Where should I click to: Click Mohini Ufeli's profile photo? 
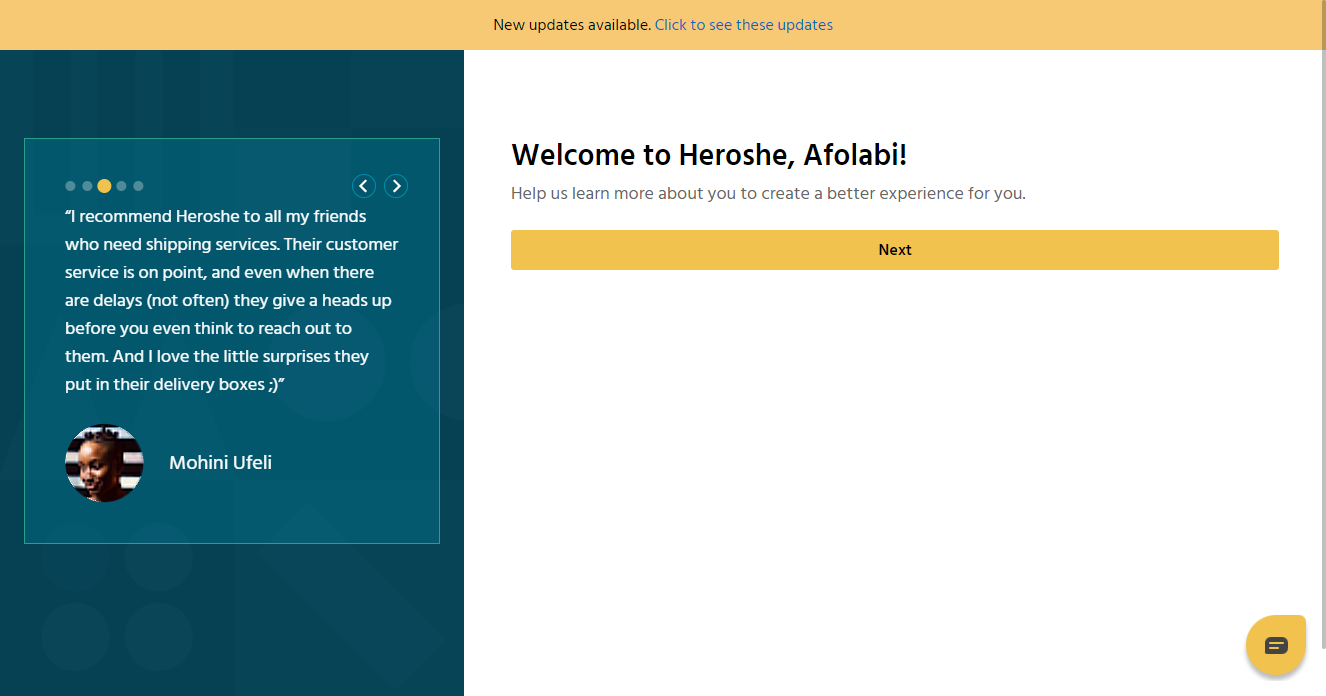[104, 463]
